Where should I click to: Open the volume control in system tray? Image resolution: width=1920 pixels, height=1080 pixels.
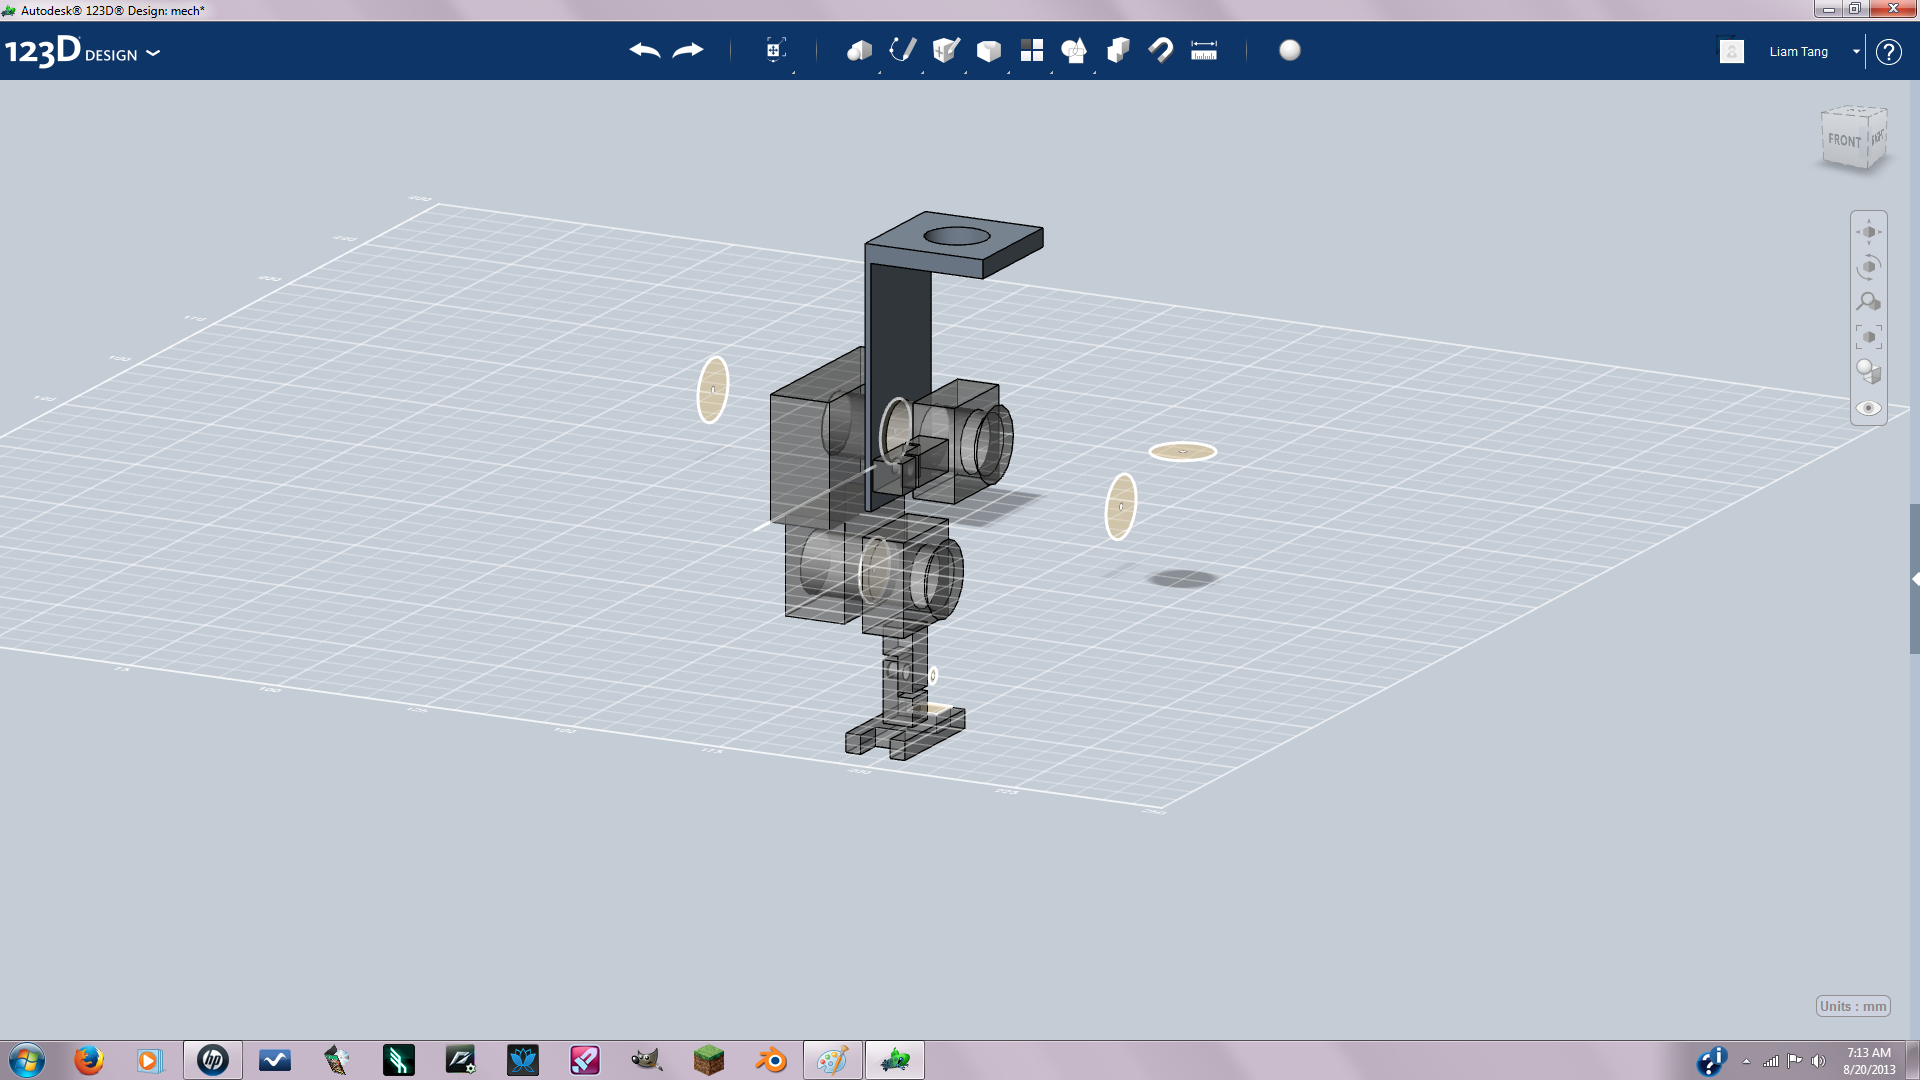point(1819,1061)
